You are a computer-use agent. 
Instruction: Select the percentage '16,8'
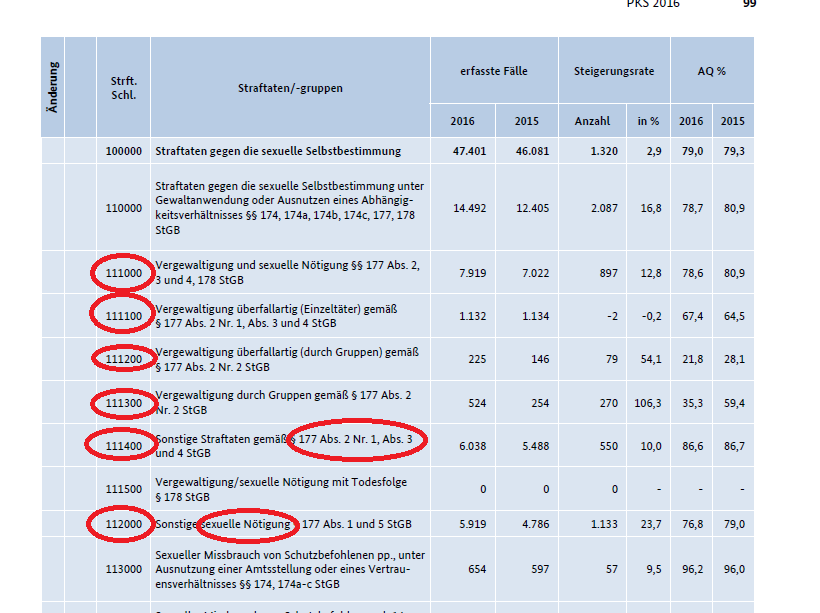[x=651, y=208]
